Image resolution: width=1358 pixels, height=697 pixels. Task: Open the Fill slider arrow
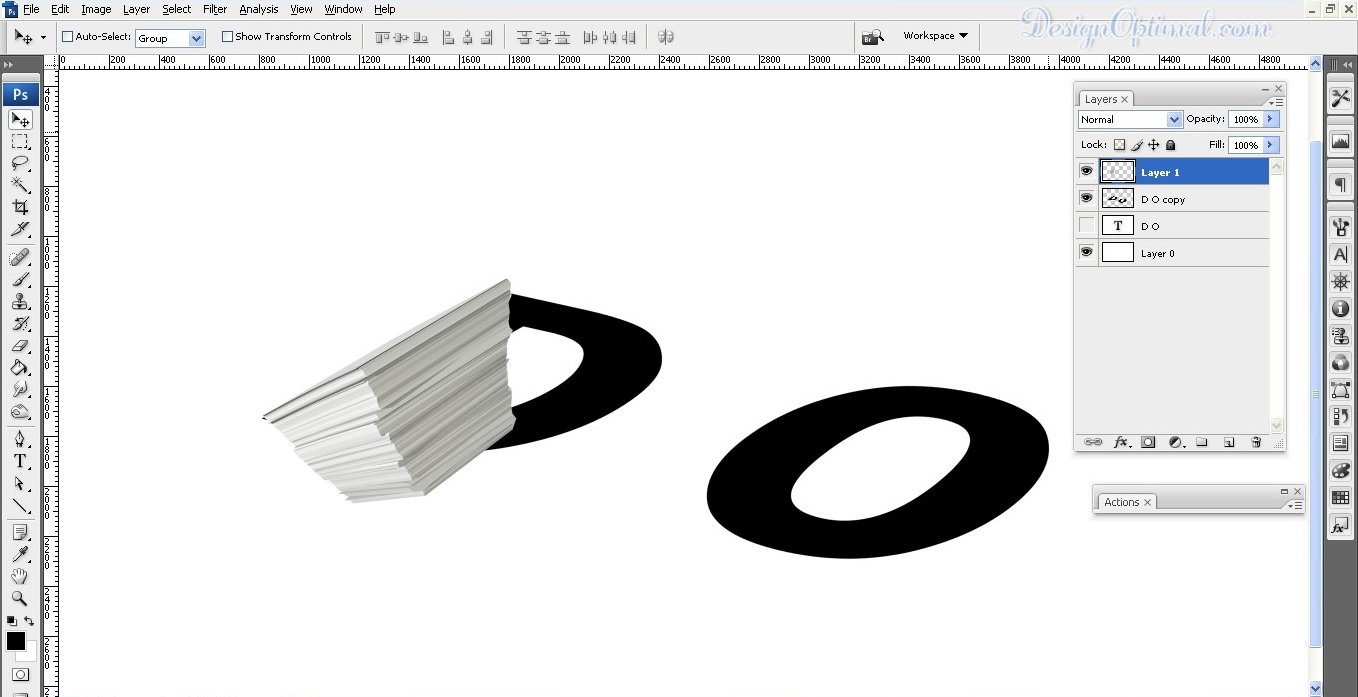click(1271, 145)
